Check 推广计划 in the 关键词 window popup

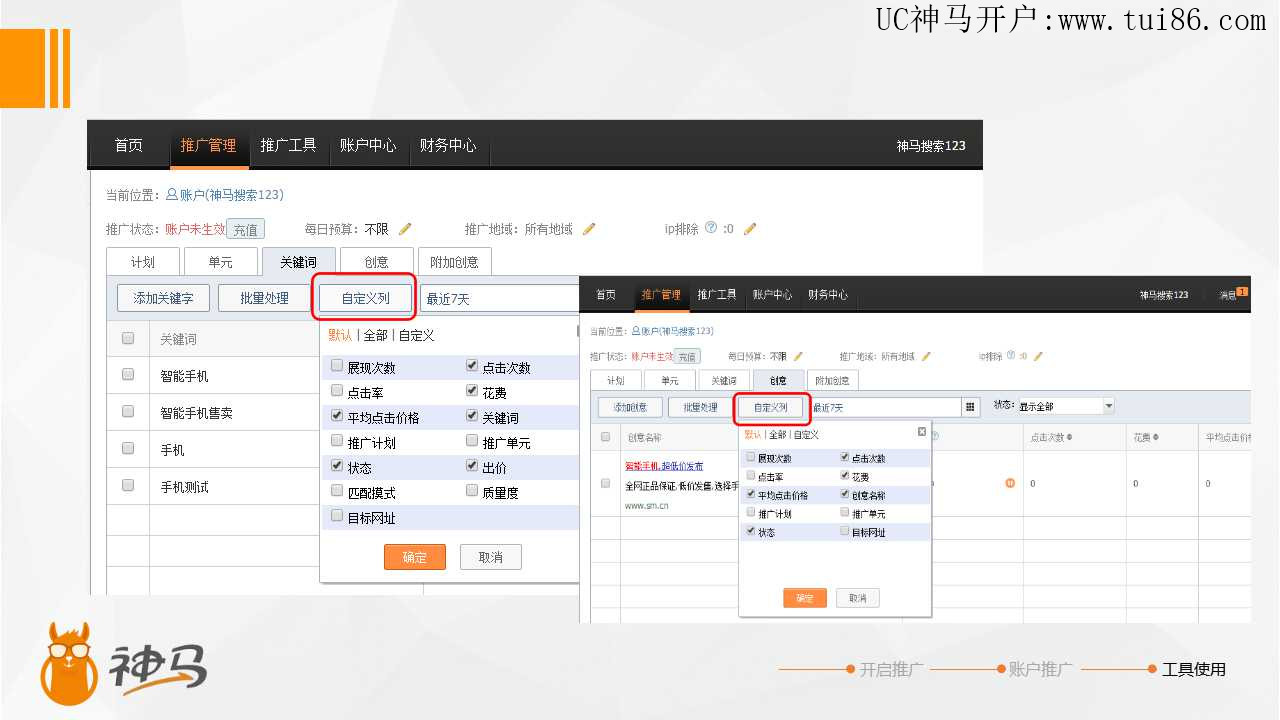337,442
